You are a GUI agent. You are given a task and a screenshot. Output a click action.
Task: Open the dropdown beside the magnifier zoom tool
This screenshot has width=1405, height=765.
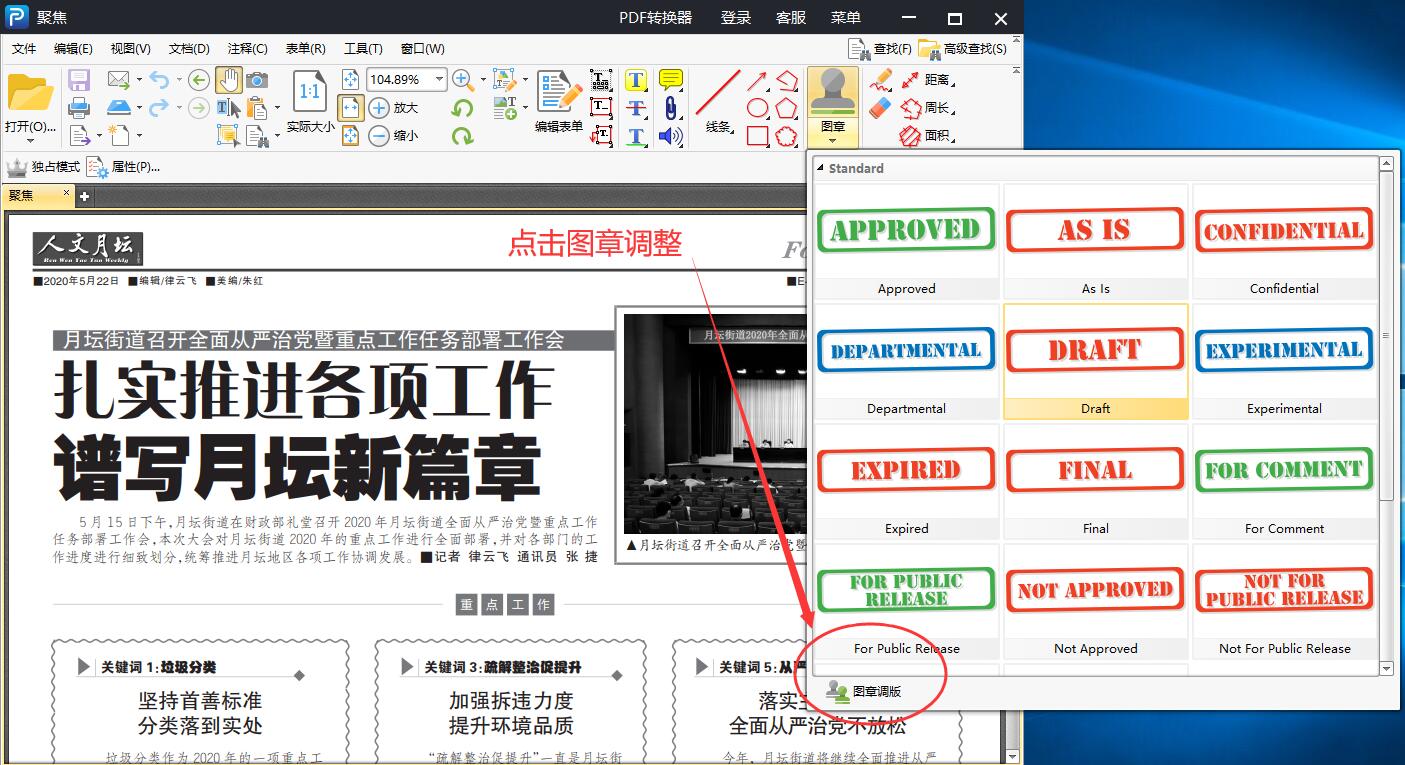click(x=483, y=79)
